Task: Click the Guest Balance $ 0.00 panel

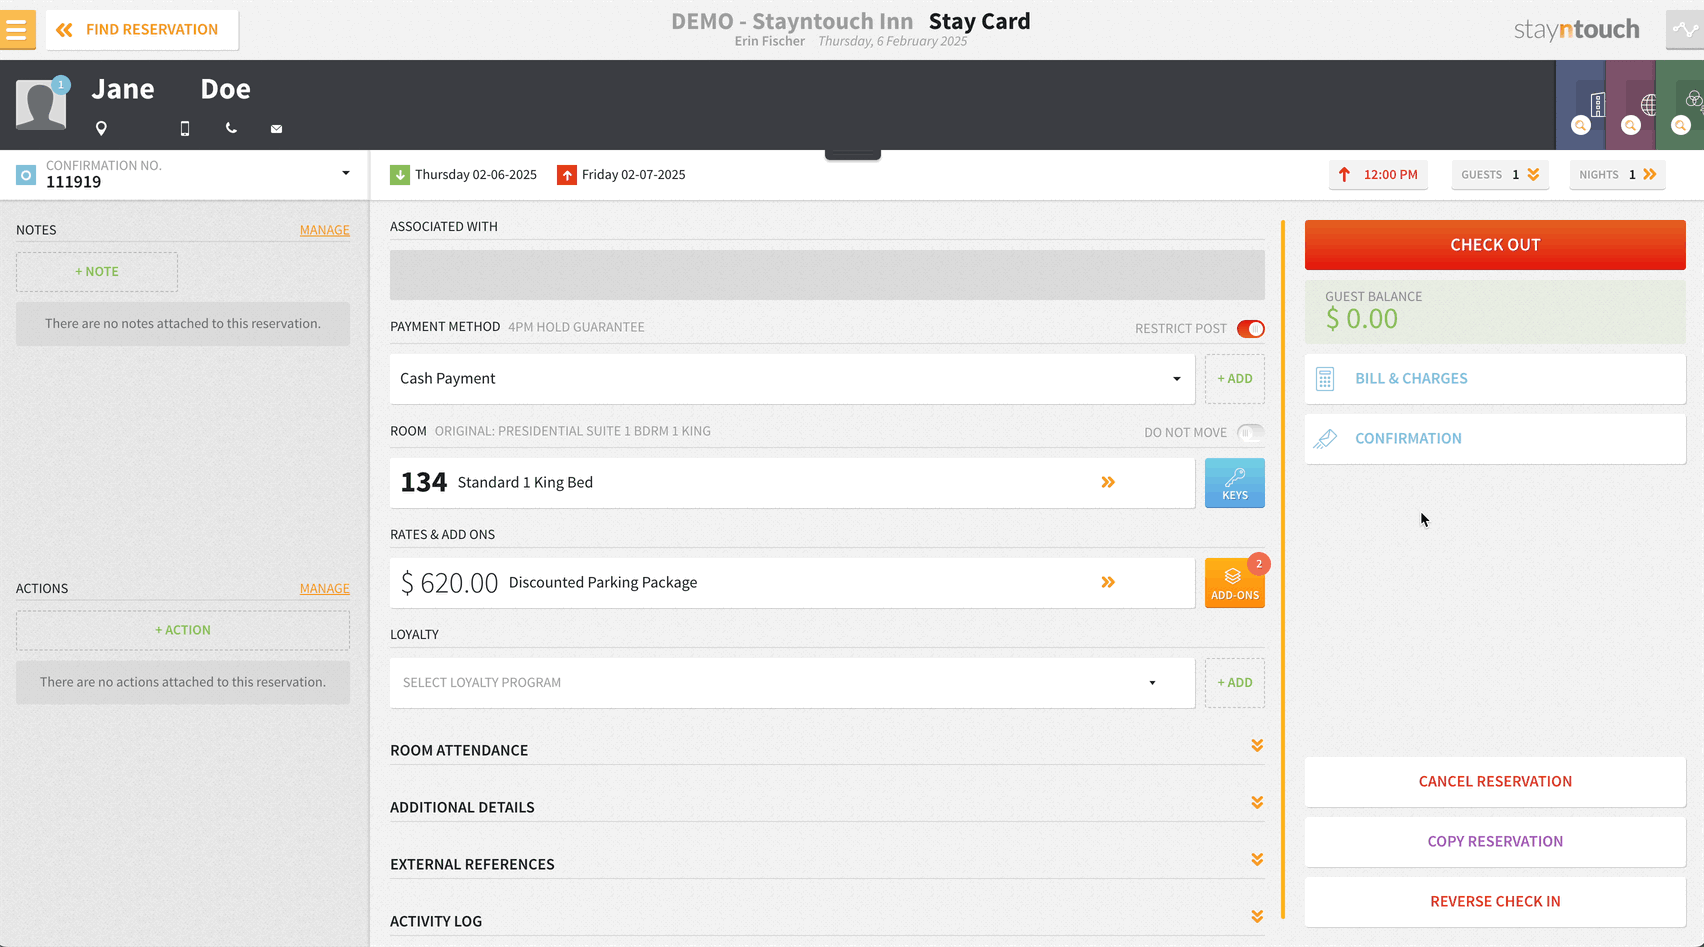Action: (1495, 312)
